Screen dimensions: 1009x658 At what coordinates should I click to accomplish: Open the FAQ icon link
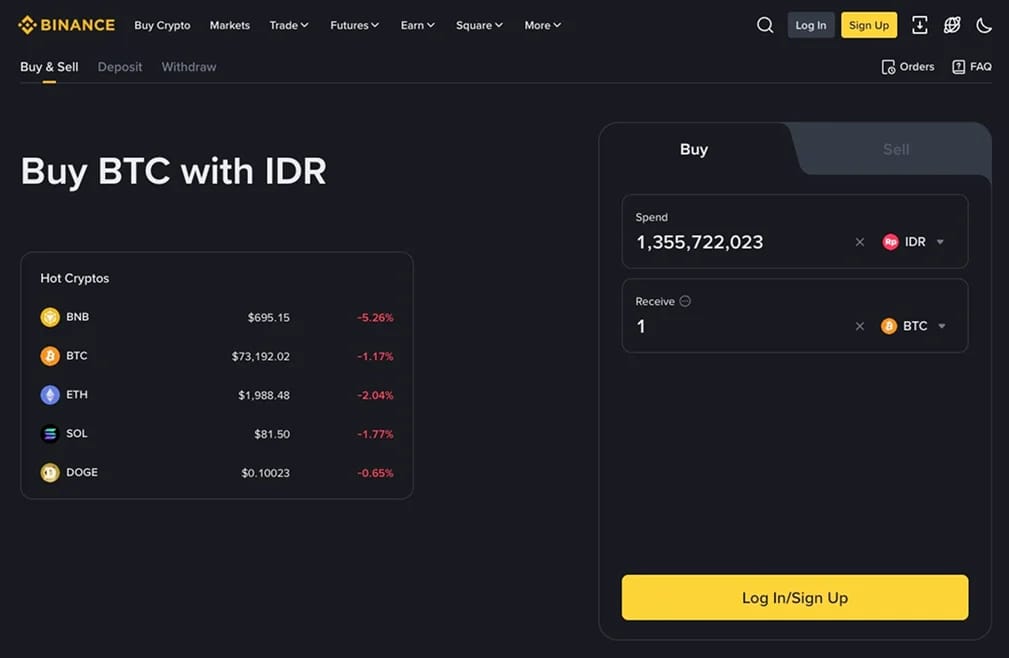point(972,67)
